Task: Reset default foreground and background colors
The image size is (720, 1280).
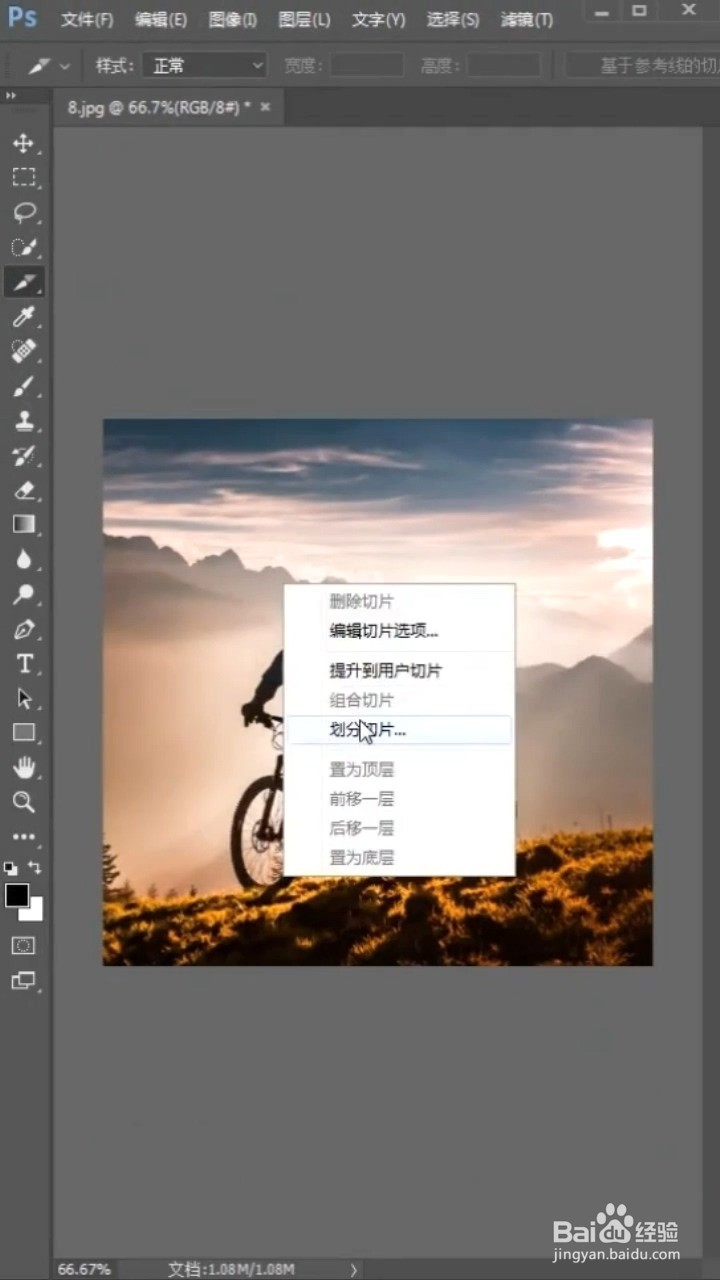Action: point(11,868)
